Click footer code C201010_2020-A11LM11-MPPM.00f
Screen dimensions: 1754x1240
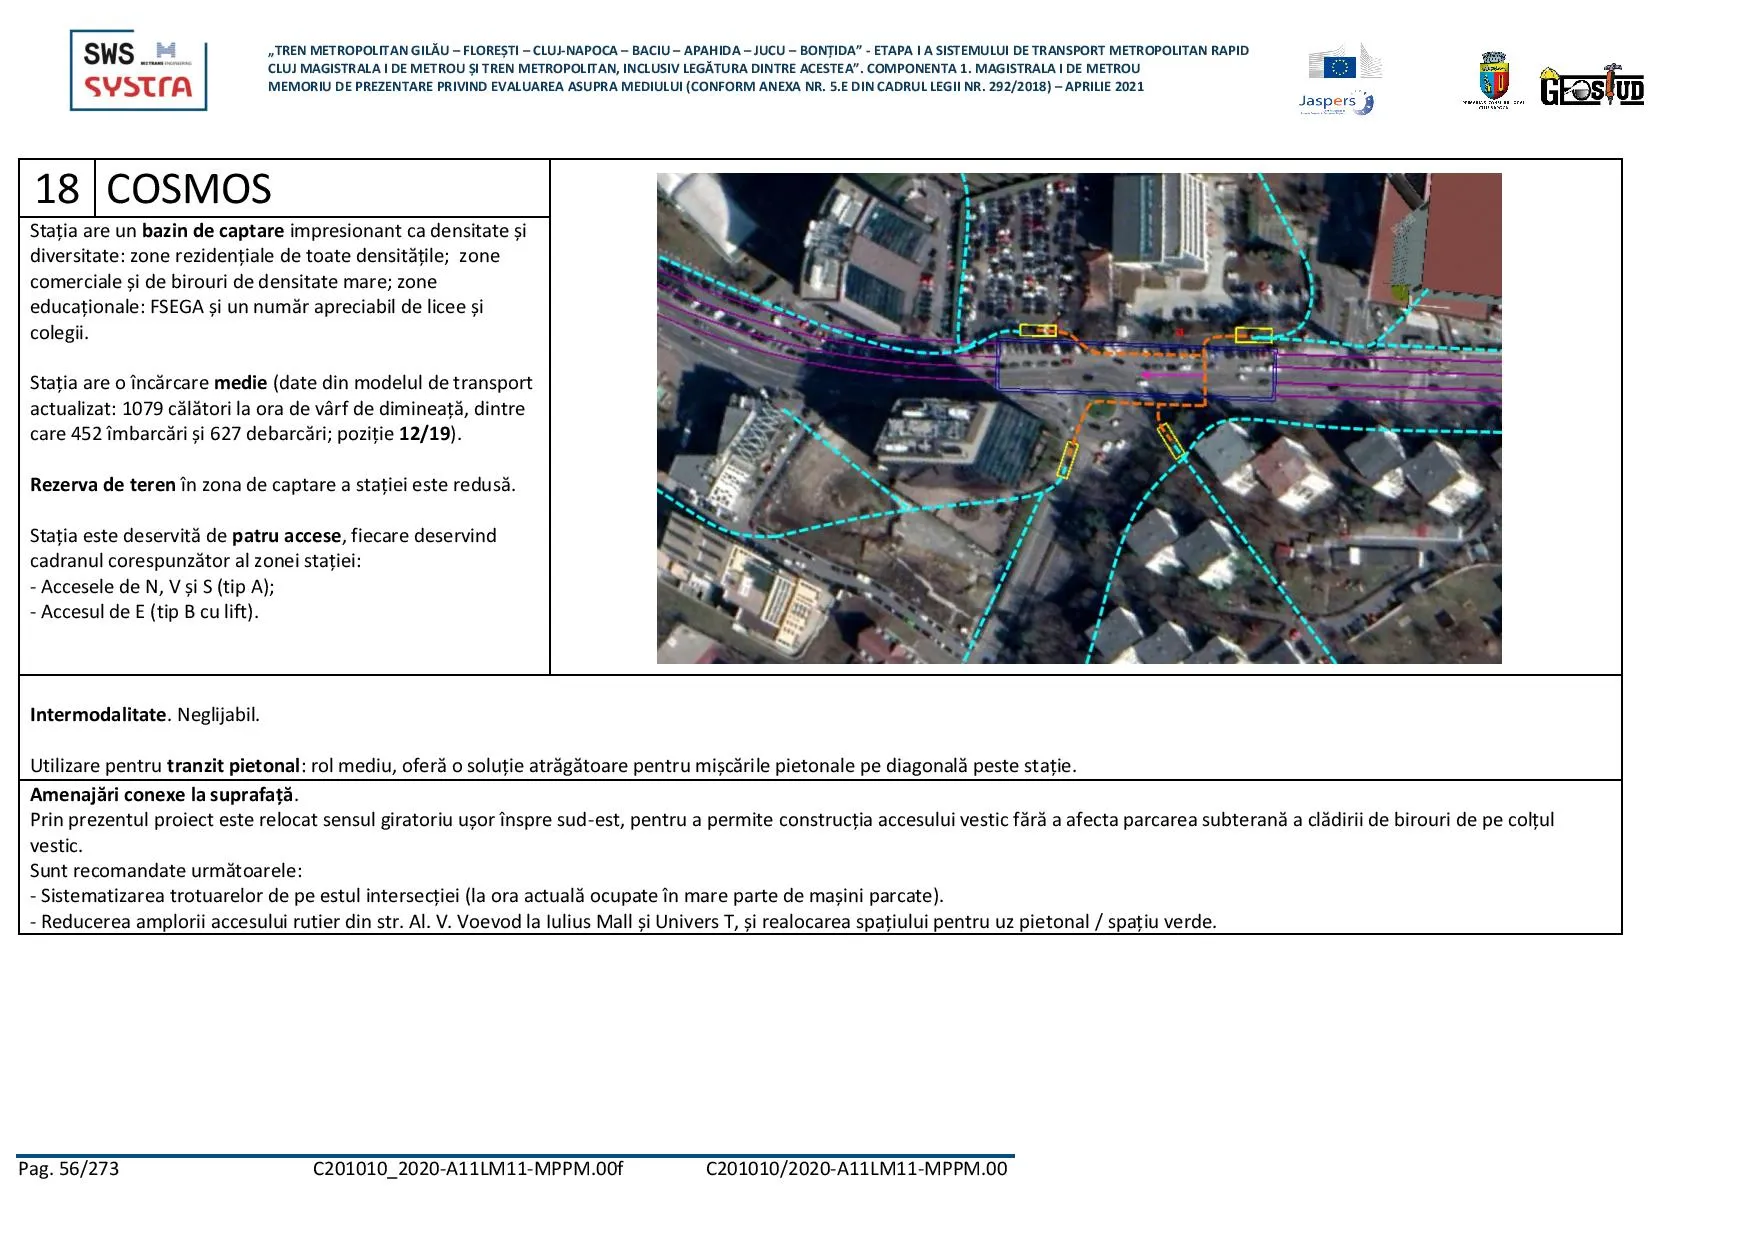(467, 1169)
